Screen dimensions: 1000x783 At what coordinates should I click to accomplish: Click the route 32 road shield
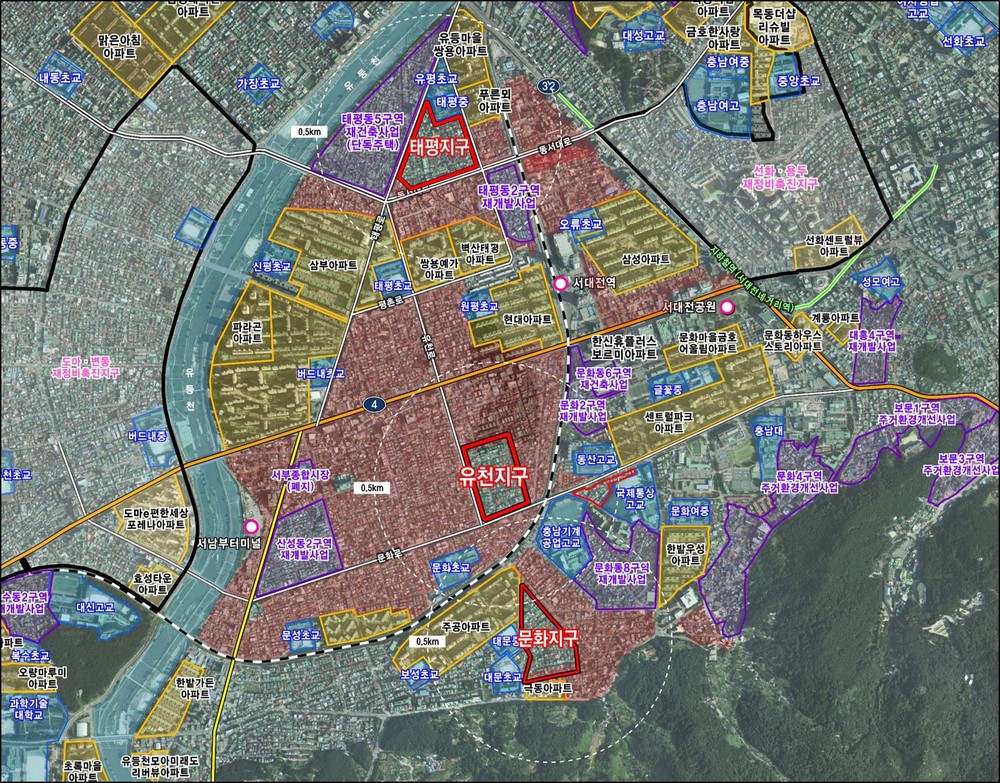point(545,85)
